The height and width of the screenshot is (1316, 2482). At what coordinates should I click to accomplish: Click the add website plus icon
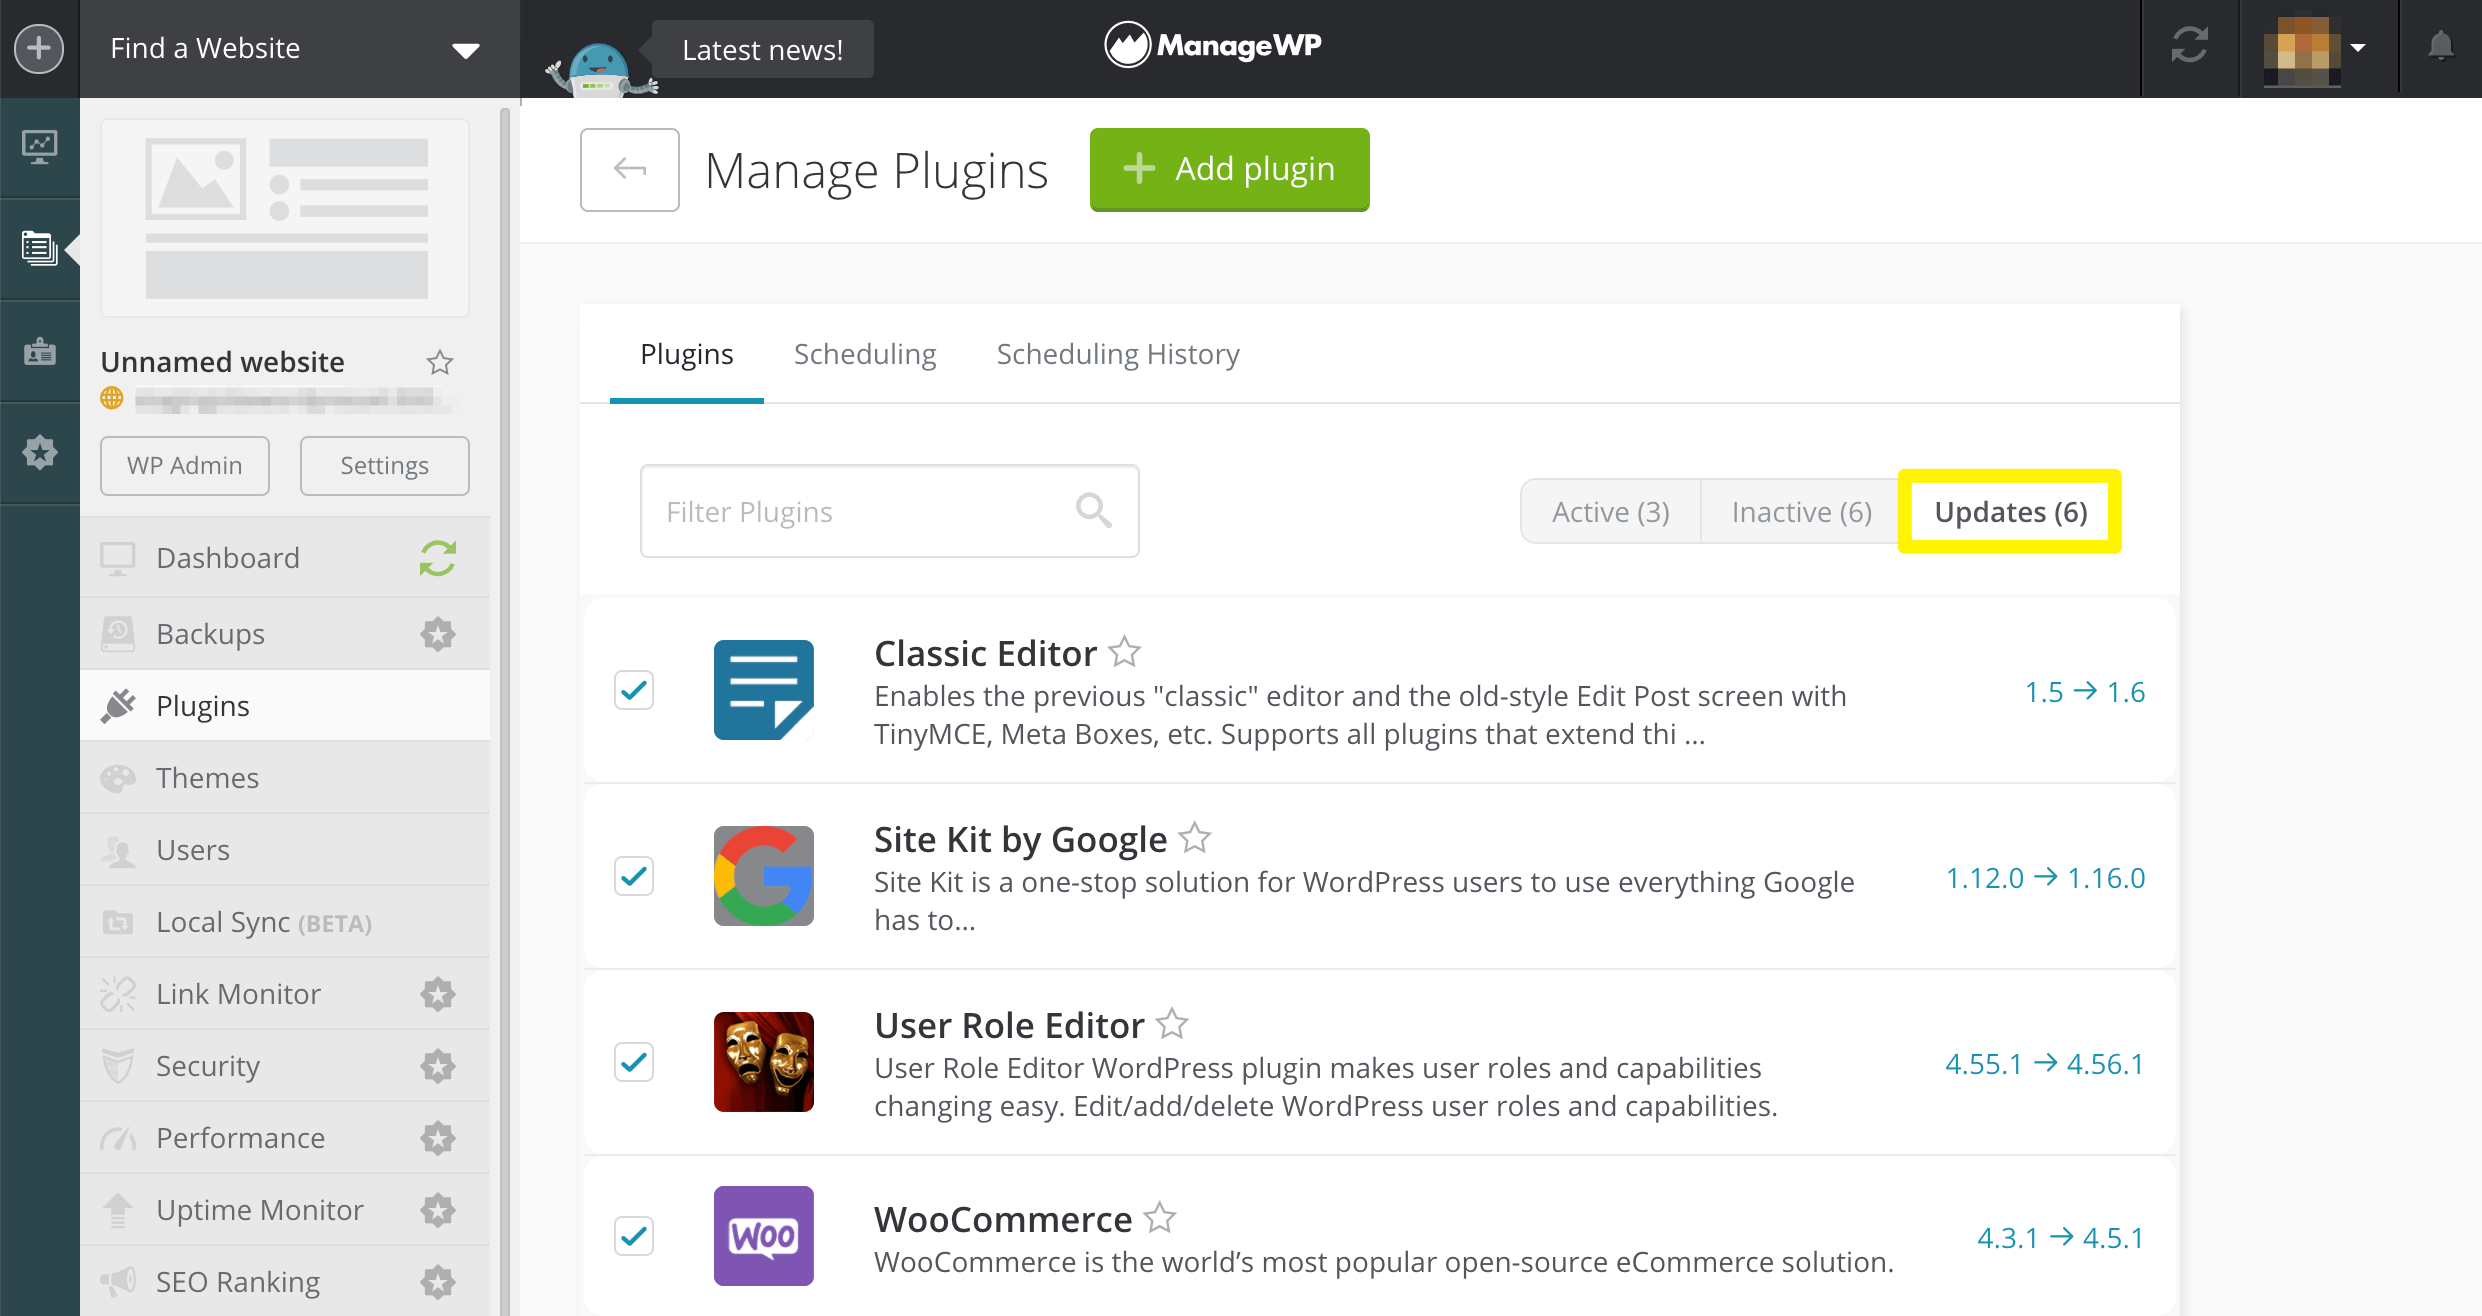39,48
